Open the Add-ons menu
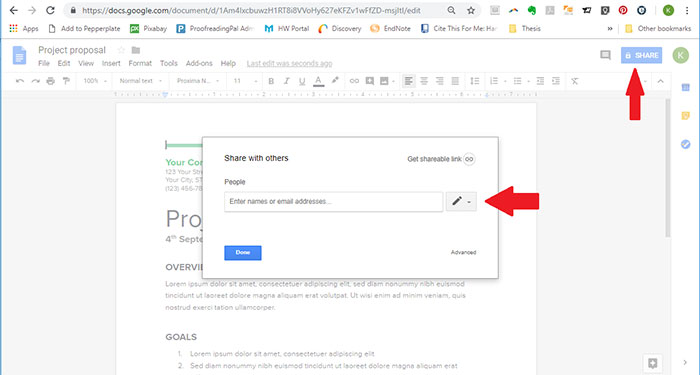700x375 pixels. [199, 63]
